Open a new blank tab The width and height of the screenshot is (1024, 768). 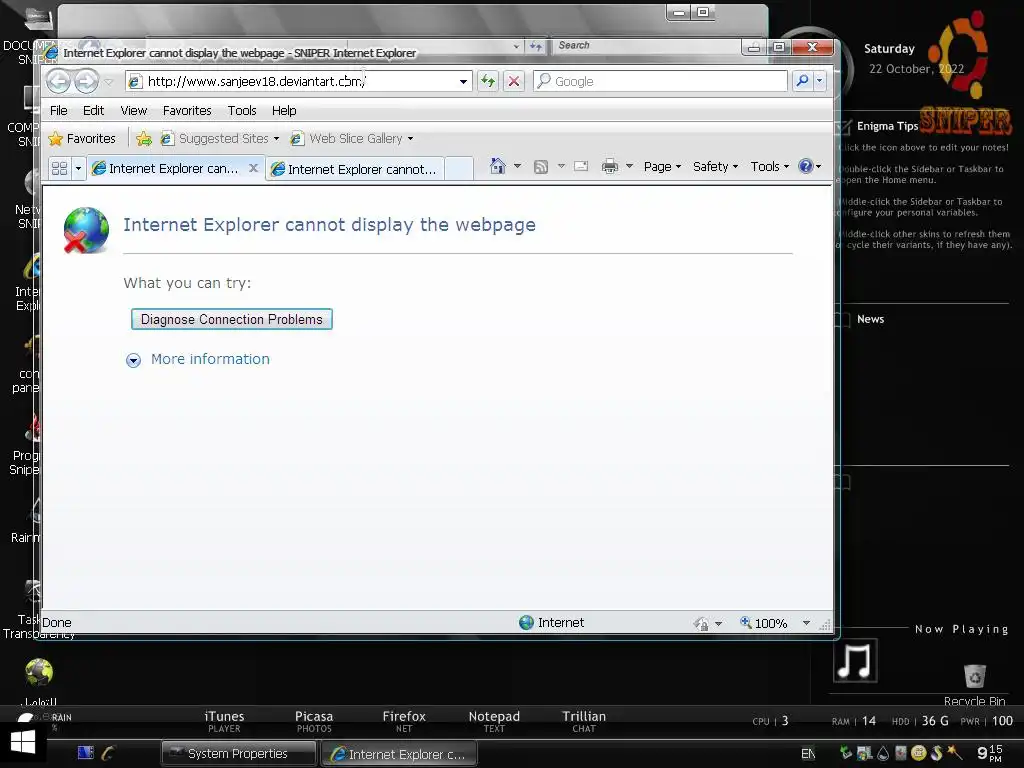click(459, 168)
